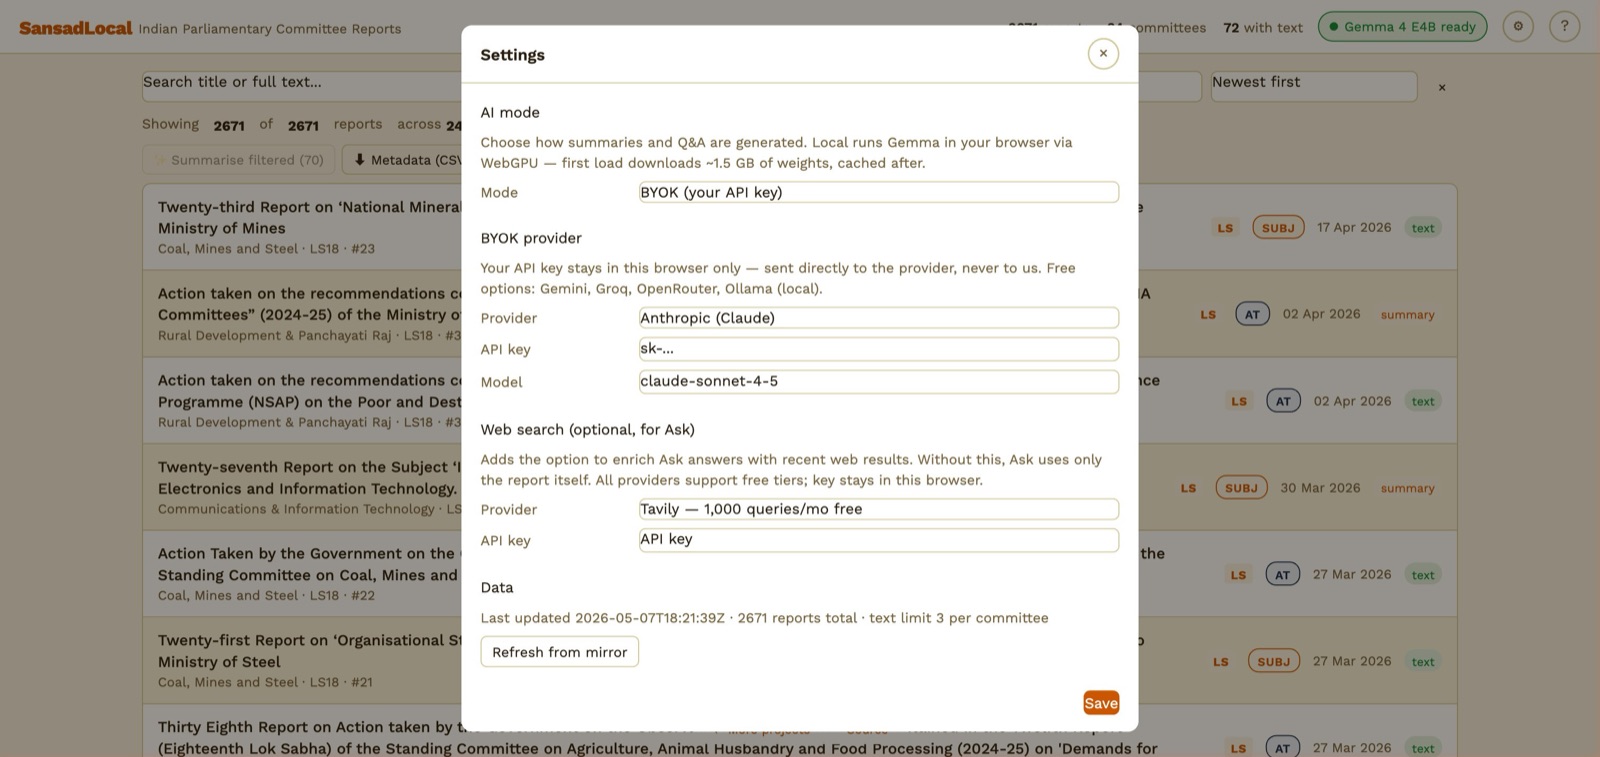Clear filters using the small x icon
1600x757 pixels.
tap(1442, 87)
